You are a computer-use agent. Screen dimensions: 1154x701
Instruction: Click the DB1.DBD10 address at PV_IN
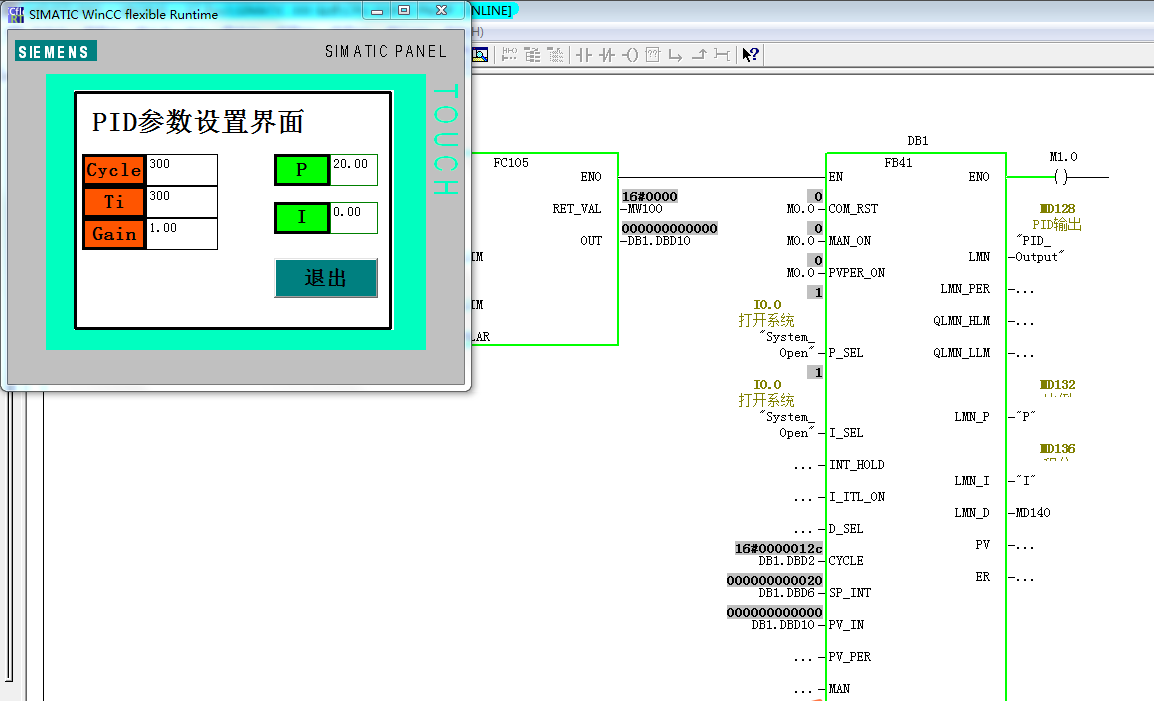[x=783, y=625]
